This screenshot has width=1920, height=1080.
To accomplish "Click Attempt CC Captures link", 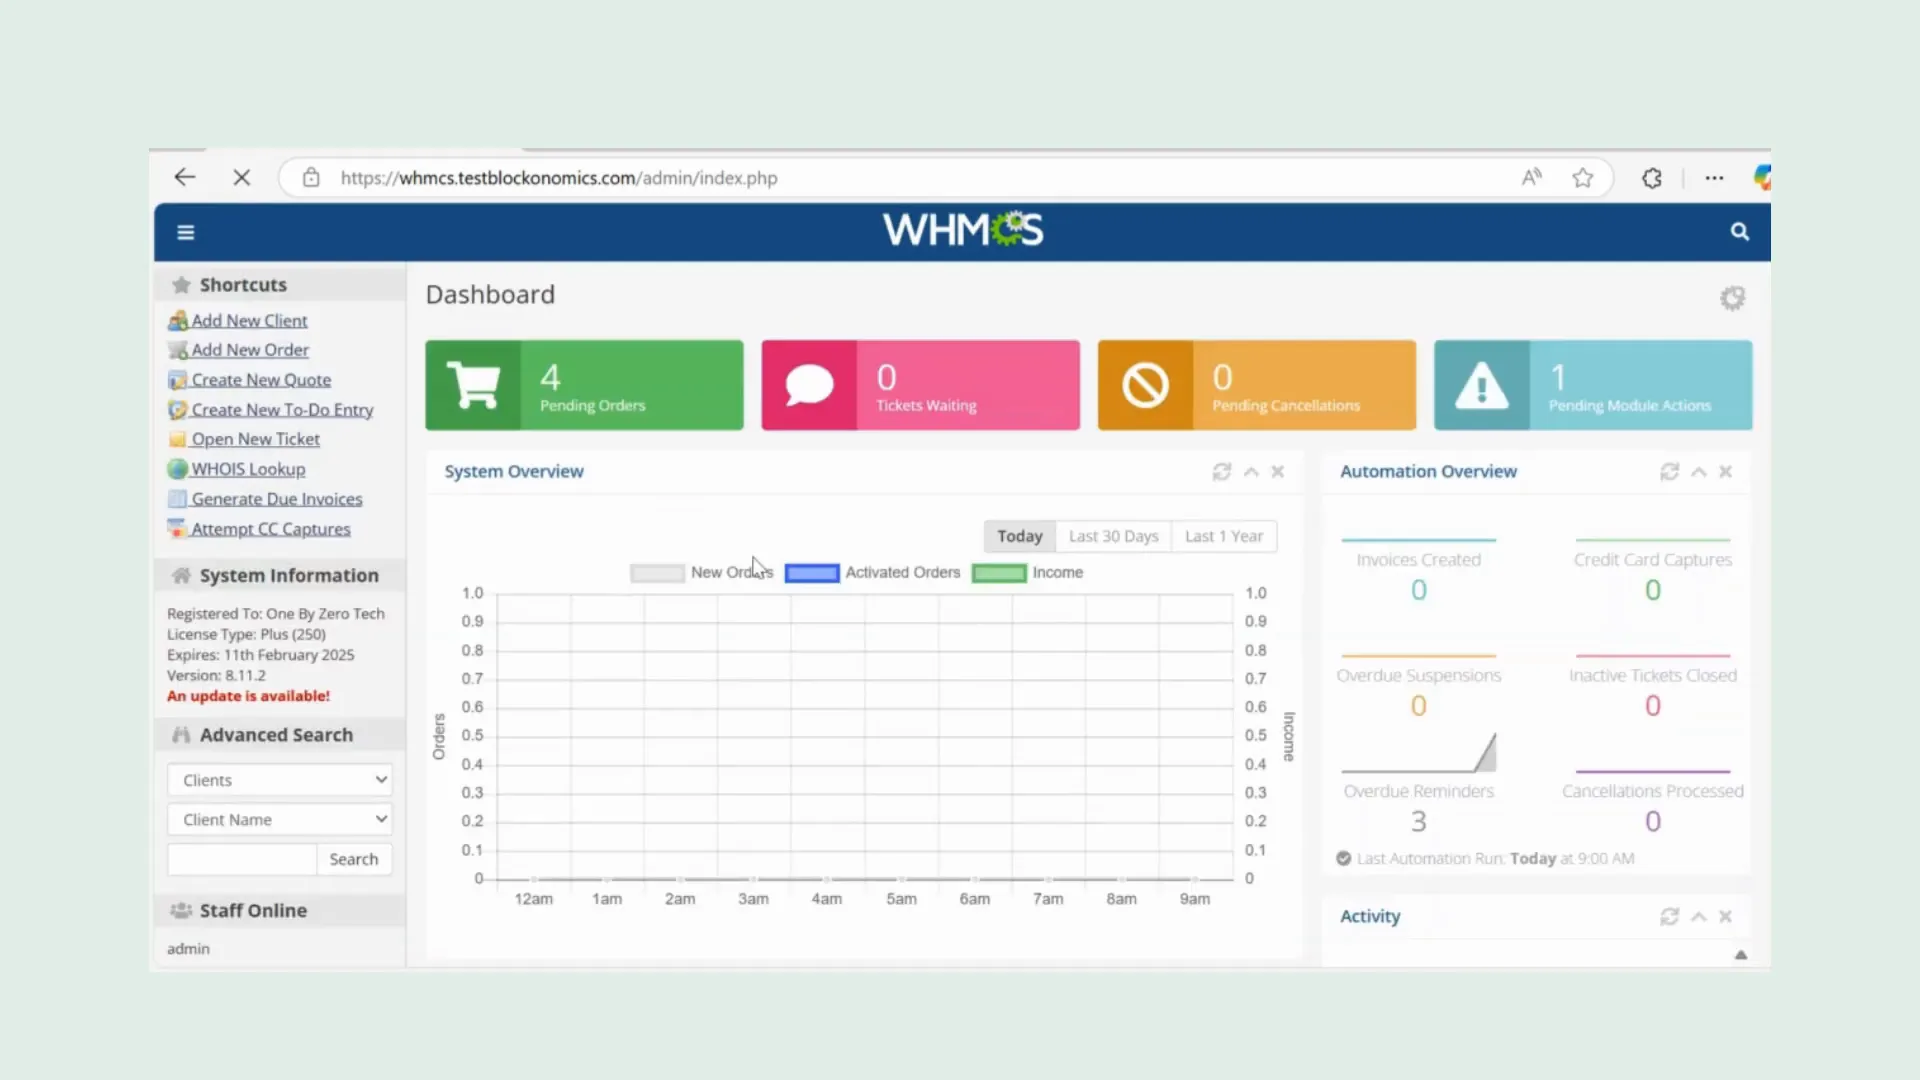I will (271, 529).
